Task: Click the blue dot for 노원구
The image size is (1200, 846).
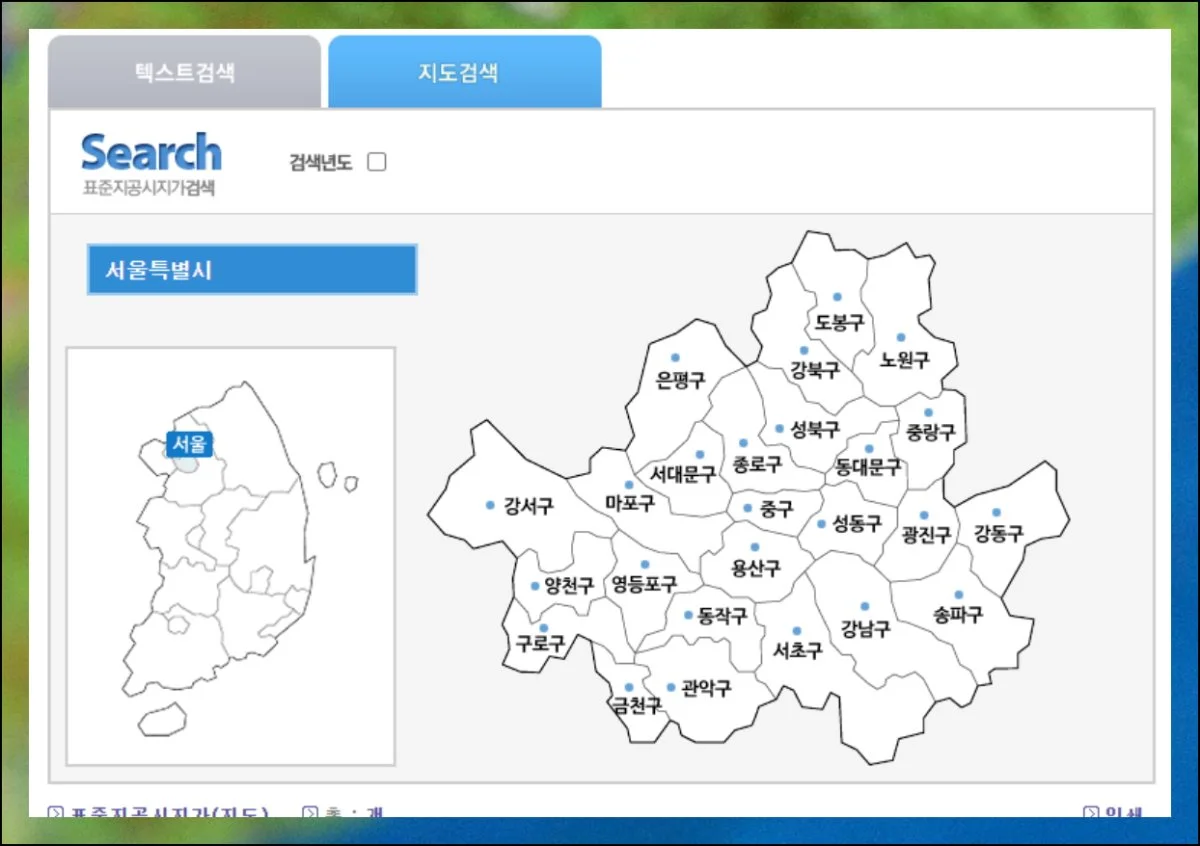Action: (x=900, y=338)
